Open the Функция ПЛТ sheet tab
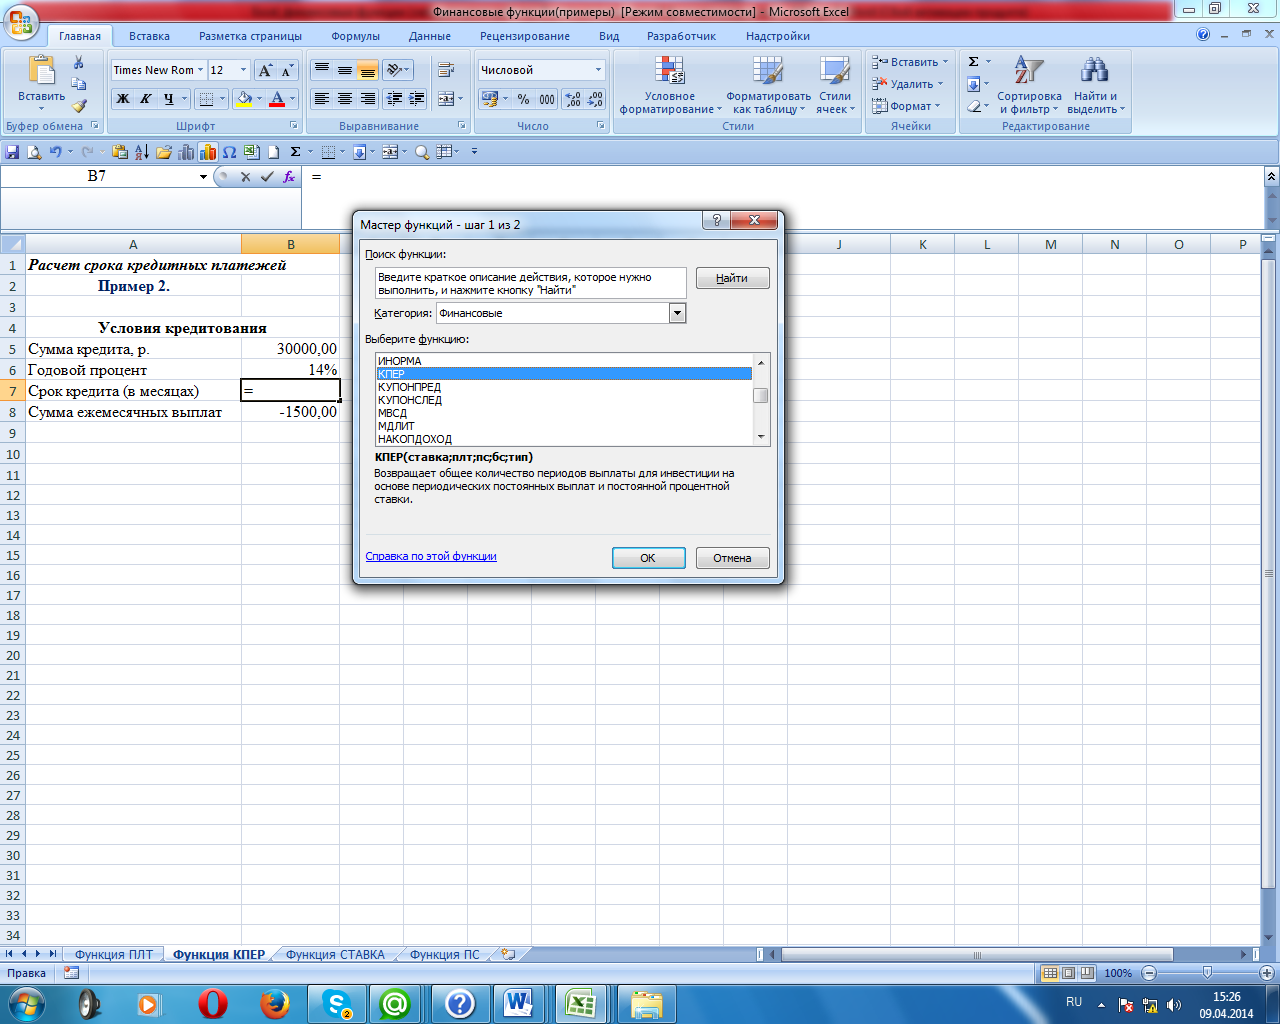1280x1024 pixels. tap(114, 954)
